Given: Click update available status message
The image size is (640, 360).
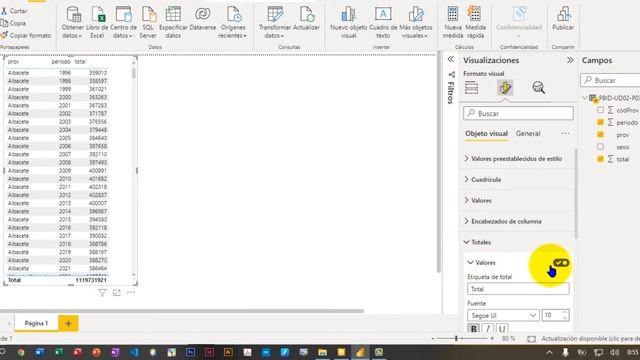Looking at the screenshot, I should (590, 339).
